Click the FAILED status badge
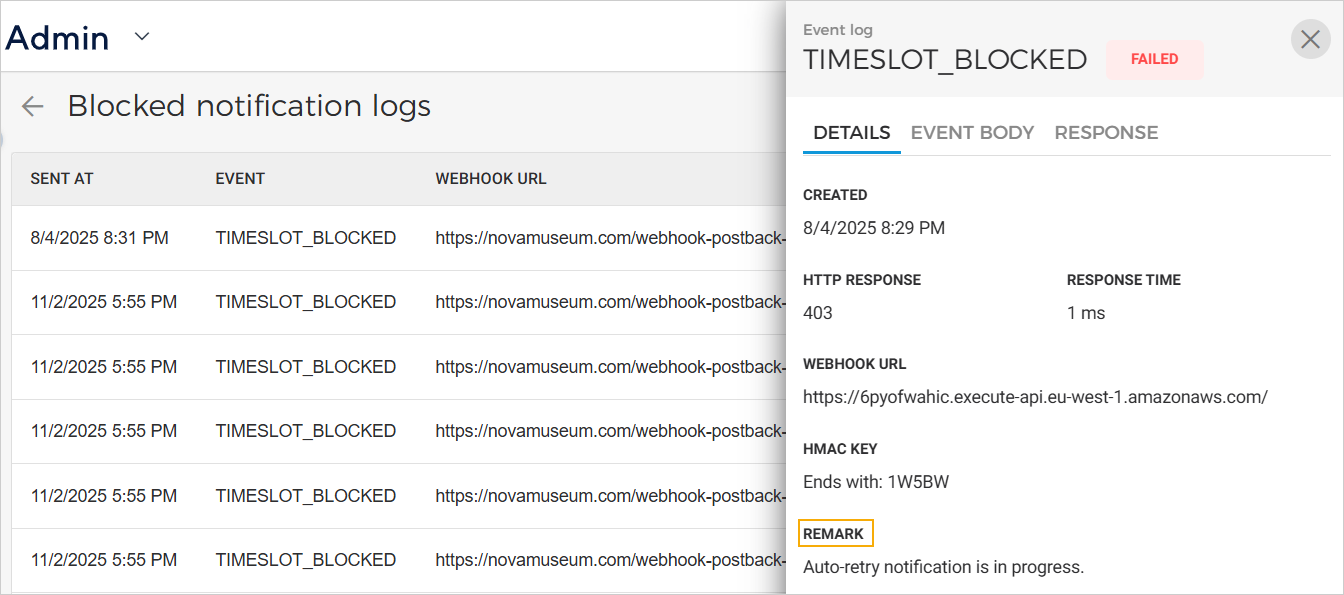The height and width of the screenshot is (595, 1344). [x=1154, y=59]
